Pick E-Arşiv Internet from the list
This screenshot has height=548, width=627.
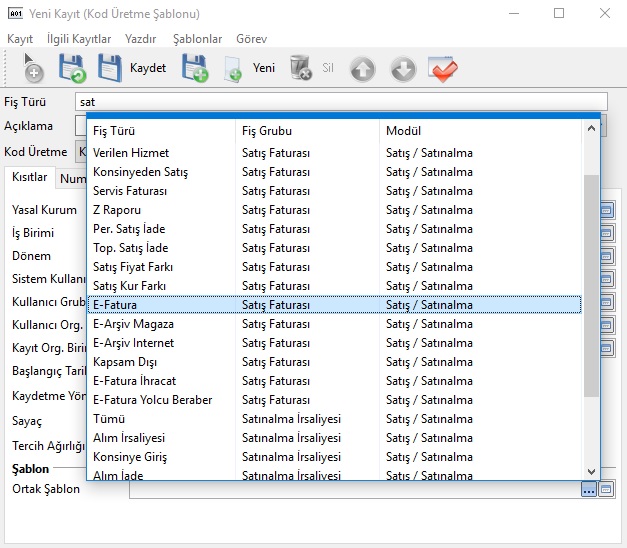click(133, 343)
